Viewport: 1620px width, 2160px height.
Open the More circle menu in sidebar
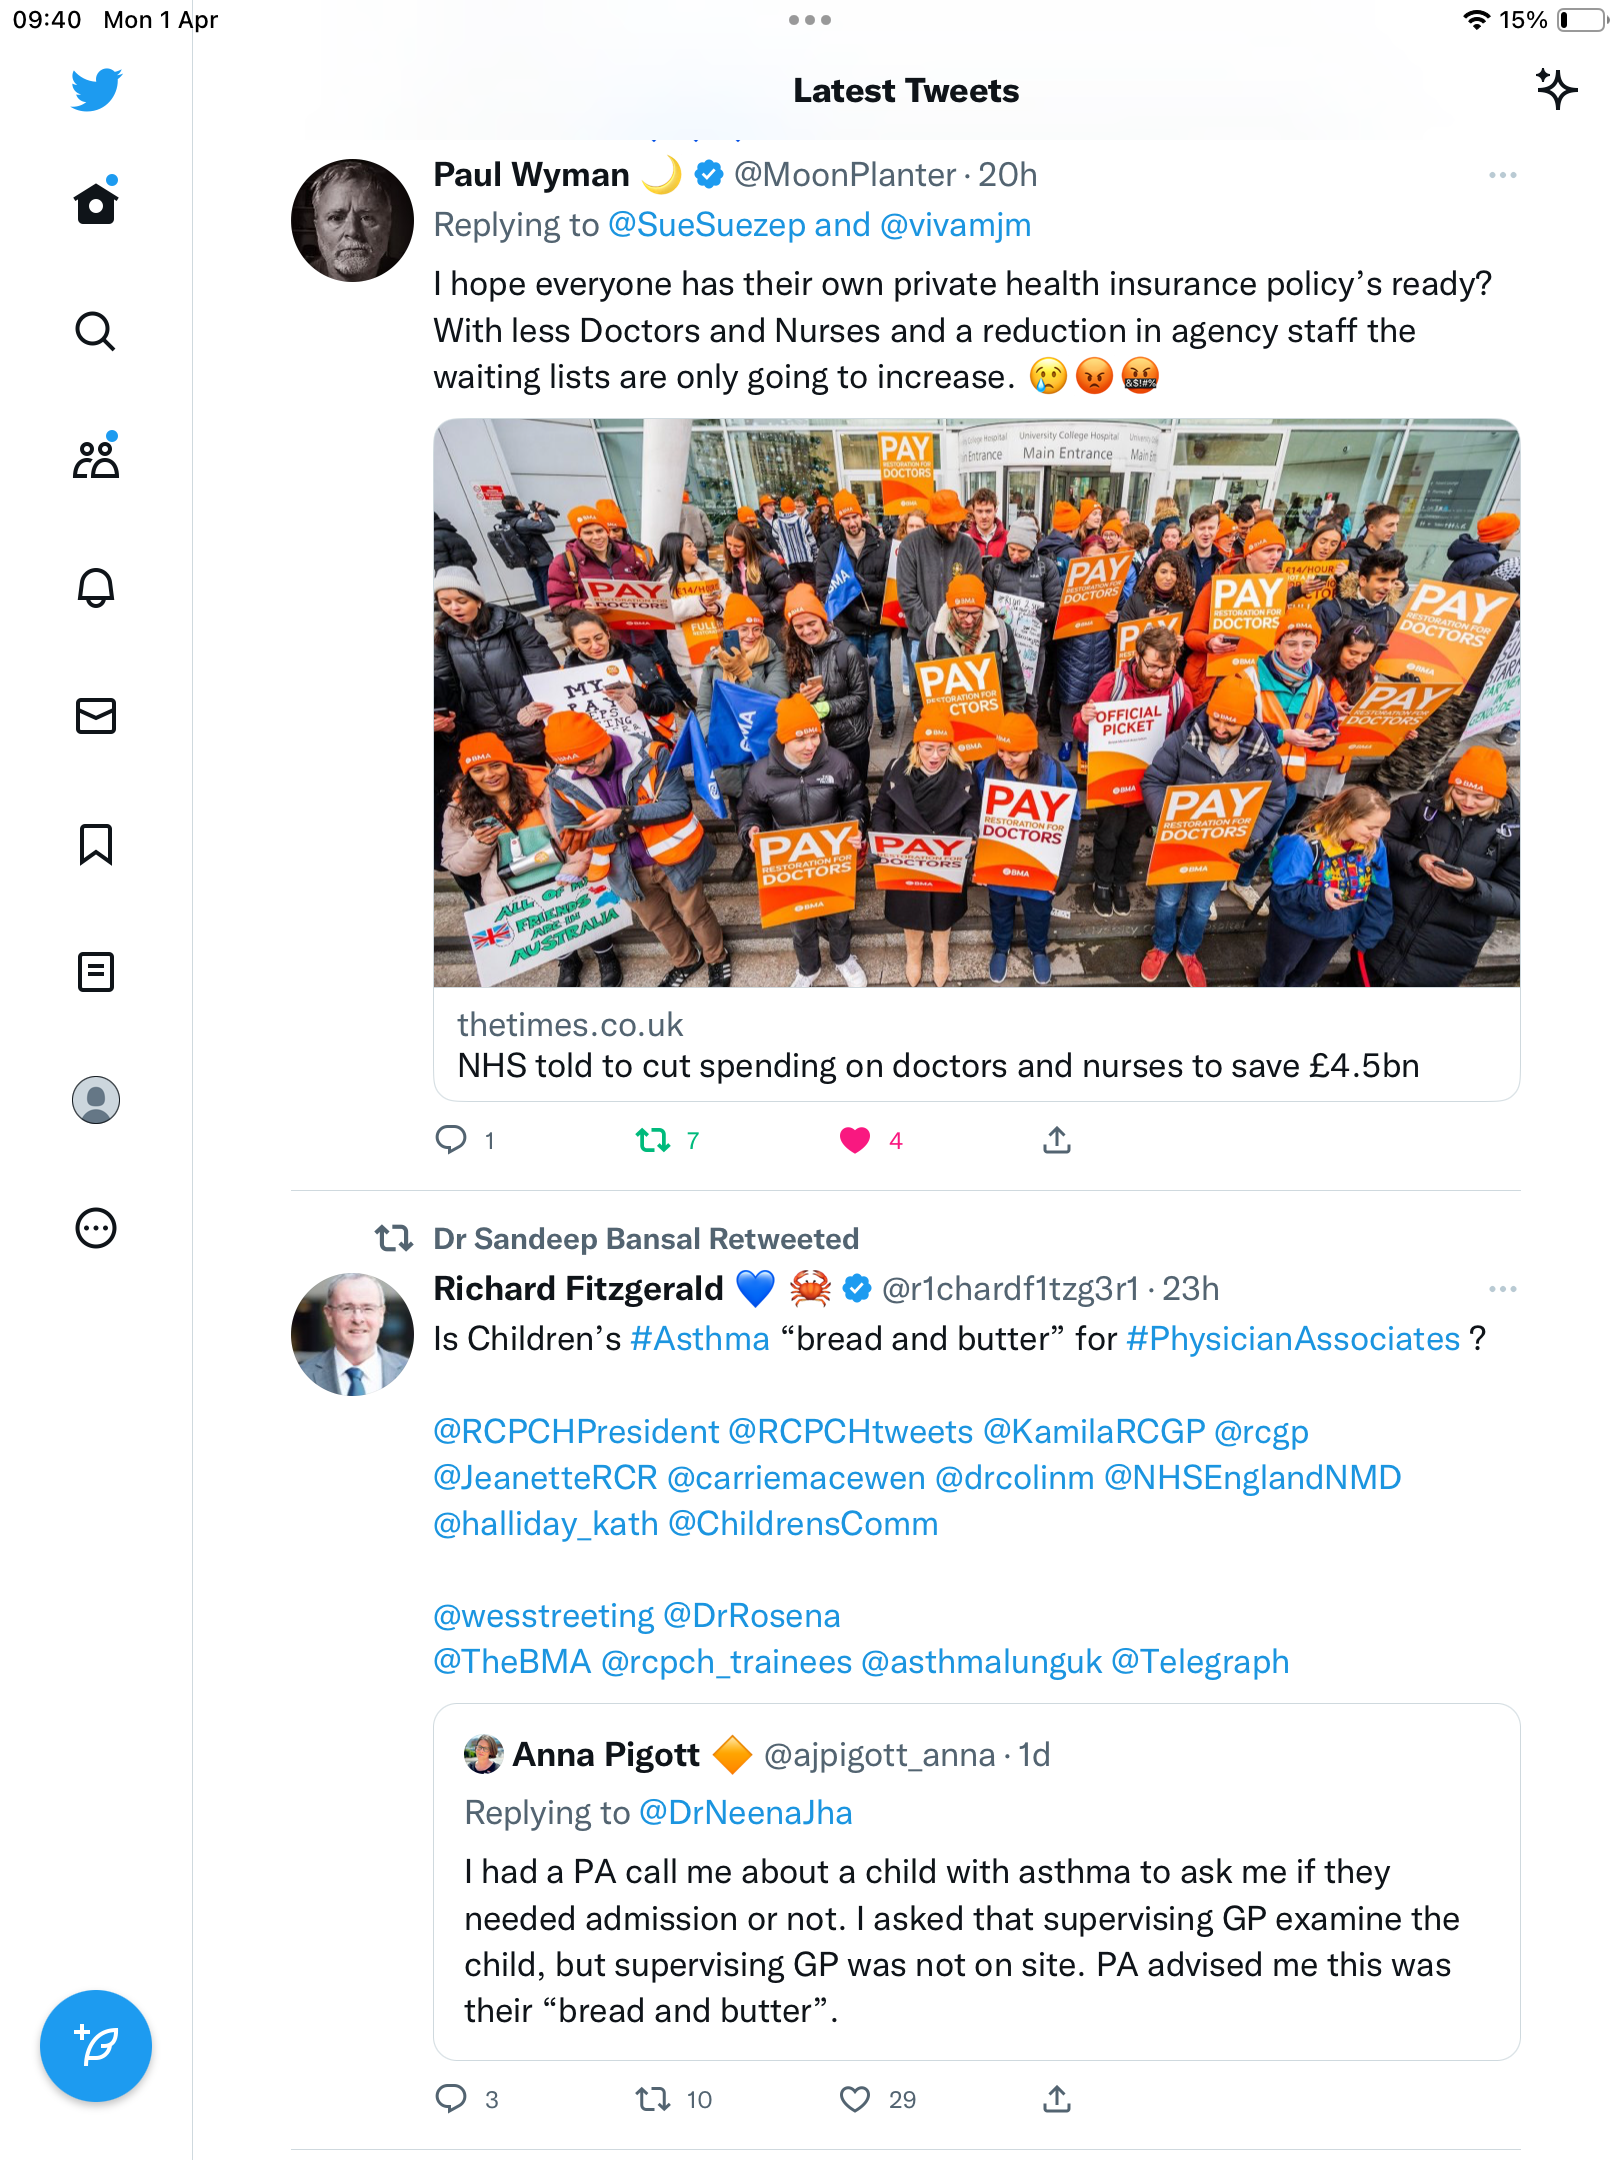[x=96, y=1227]
